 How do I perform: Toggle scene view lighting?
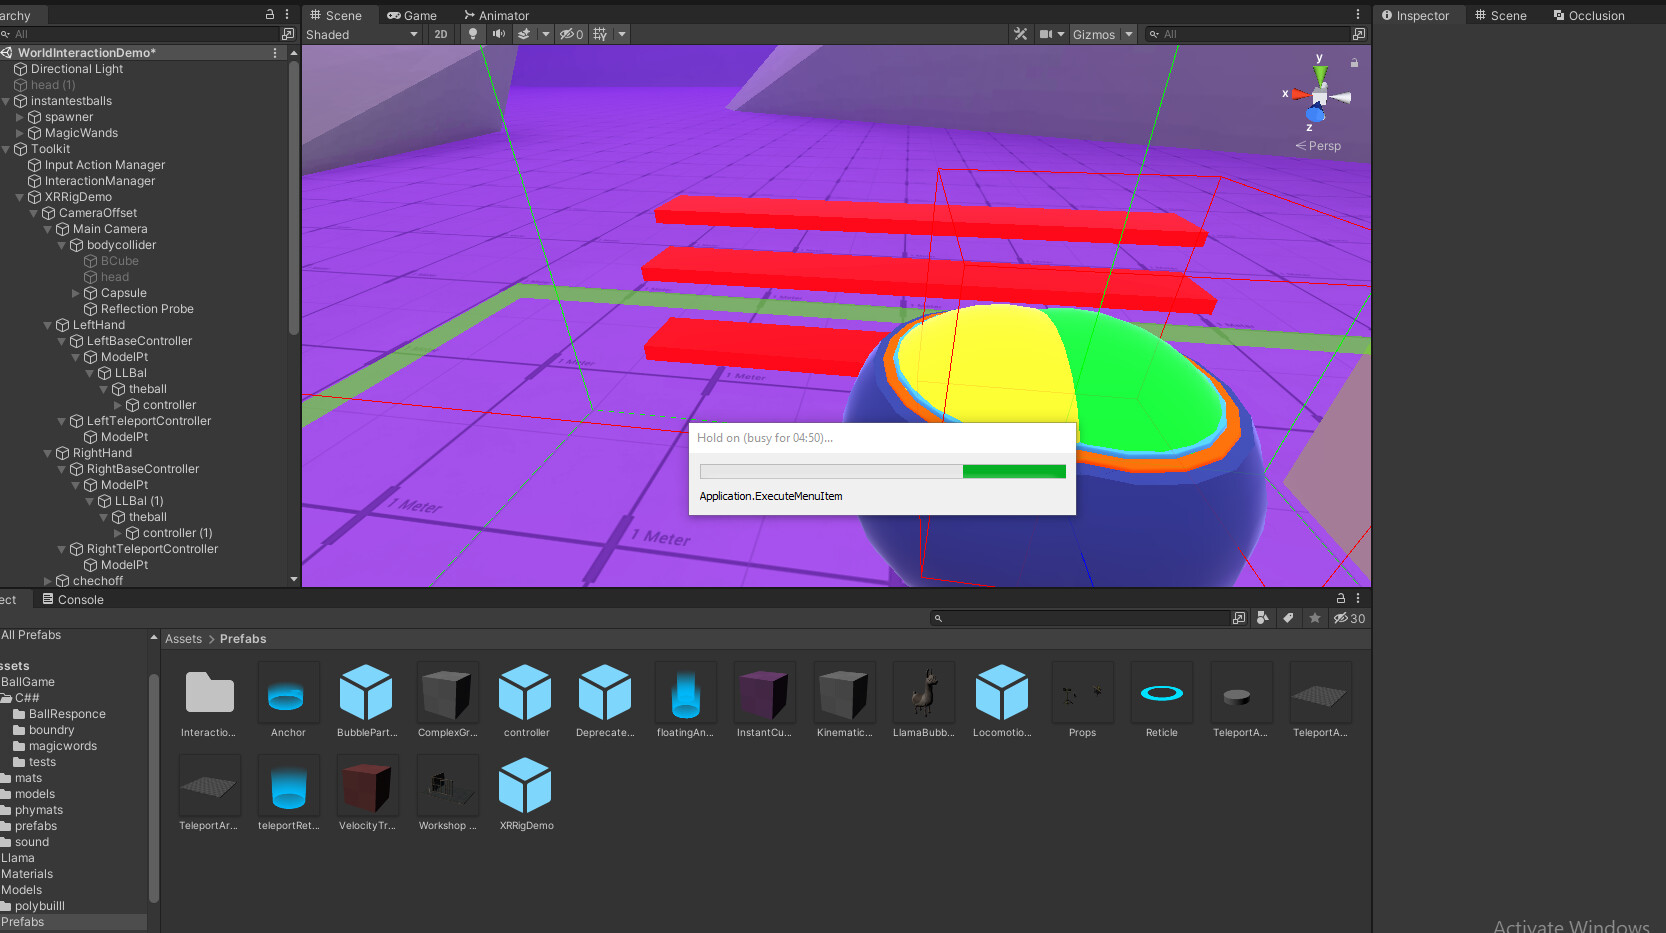tap(472, 33)
